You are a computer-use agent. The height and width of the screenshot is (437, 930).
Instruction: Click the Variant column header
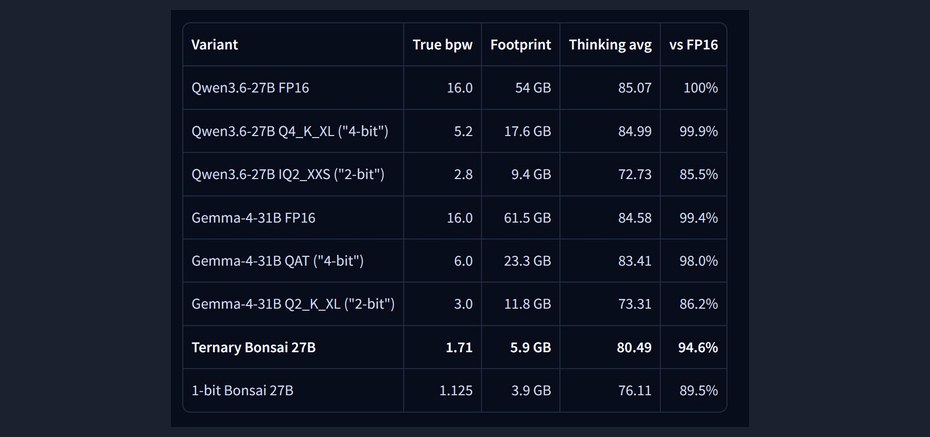(215, 44)
